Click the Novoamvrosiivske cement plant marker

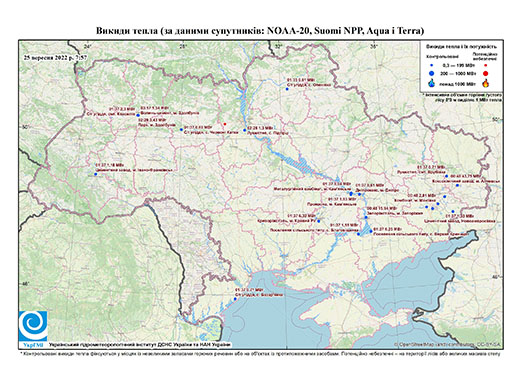[x=453, y=211]
